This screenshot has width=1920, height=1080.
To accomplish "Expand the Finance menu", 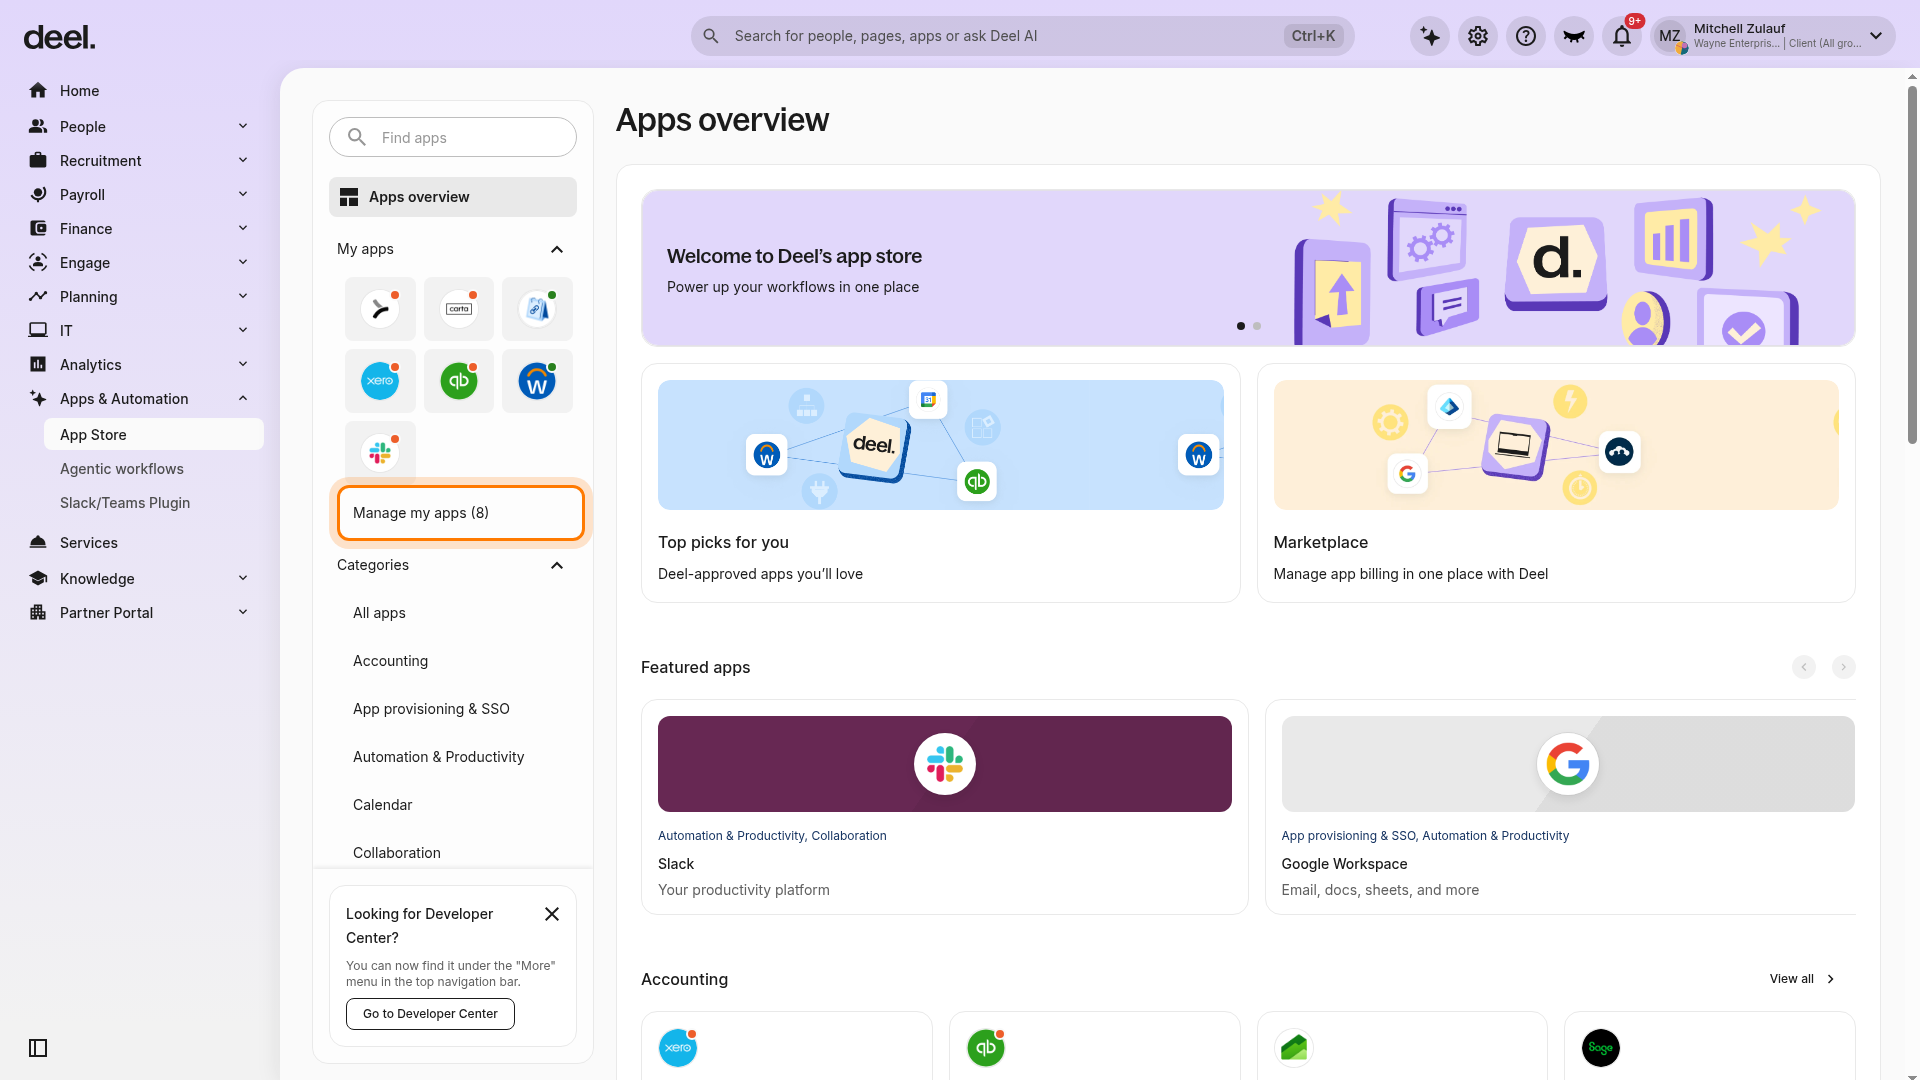I will [x=243, y=228].
